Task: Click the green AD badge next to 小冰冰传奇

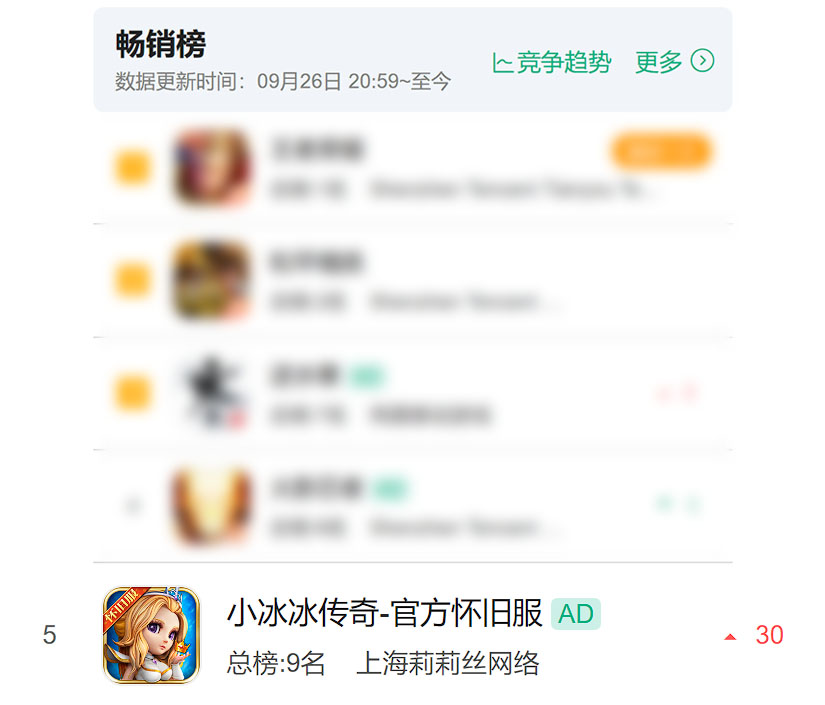Action: 576,614
